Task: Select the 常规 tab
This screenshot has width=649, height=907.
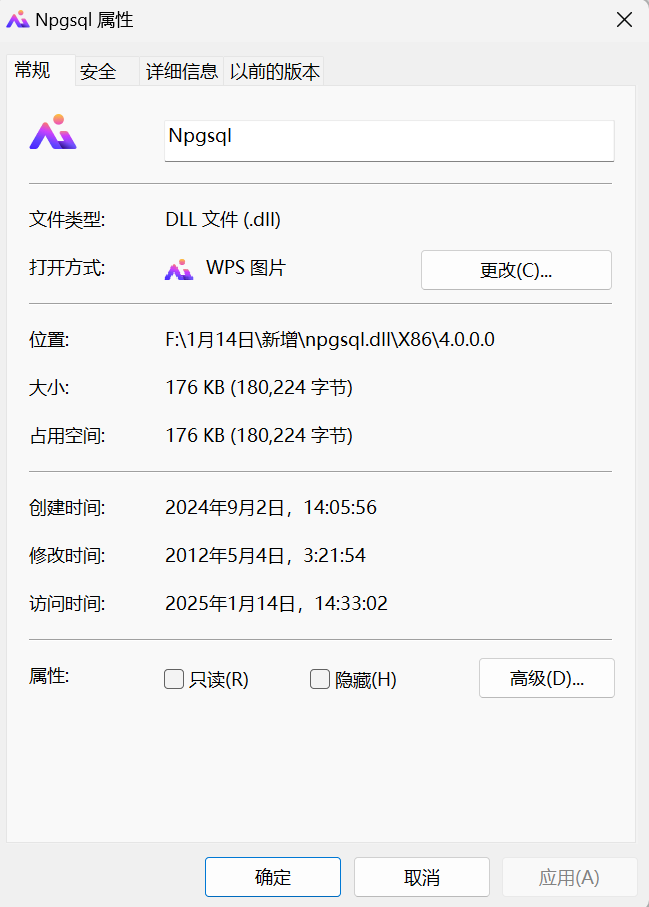Action: tap(30, 70)
